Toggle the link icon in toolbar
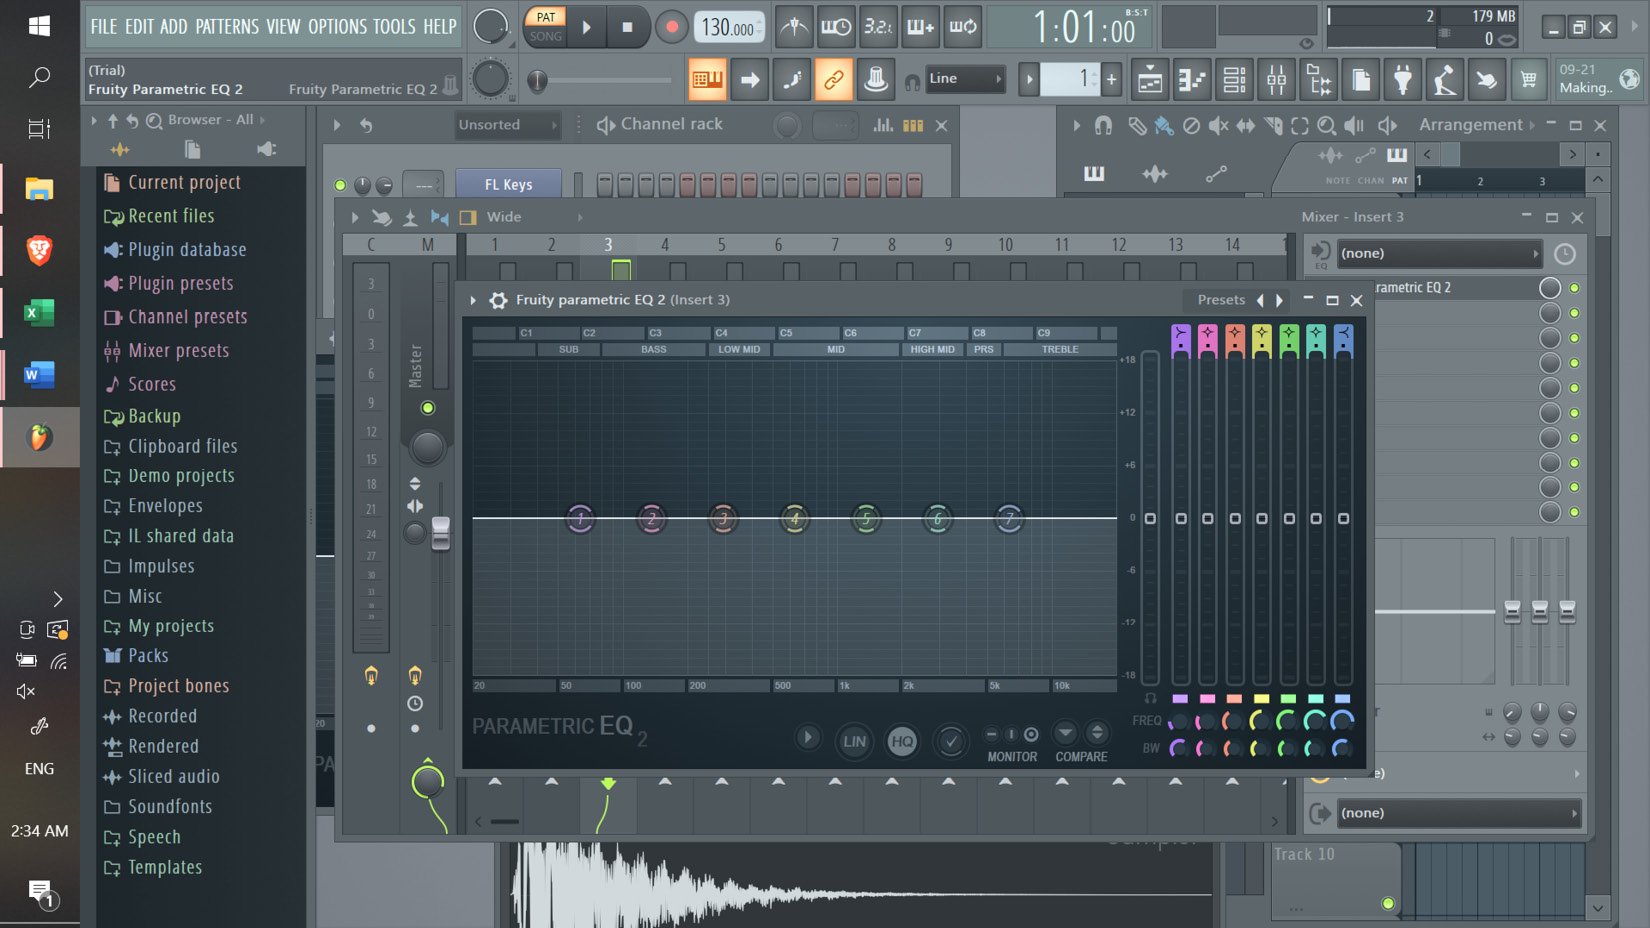This screenshot has height=928, width=1650. click(833, 79)
